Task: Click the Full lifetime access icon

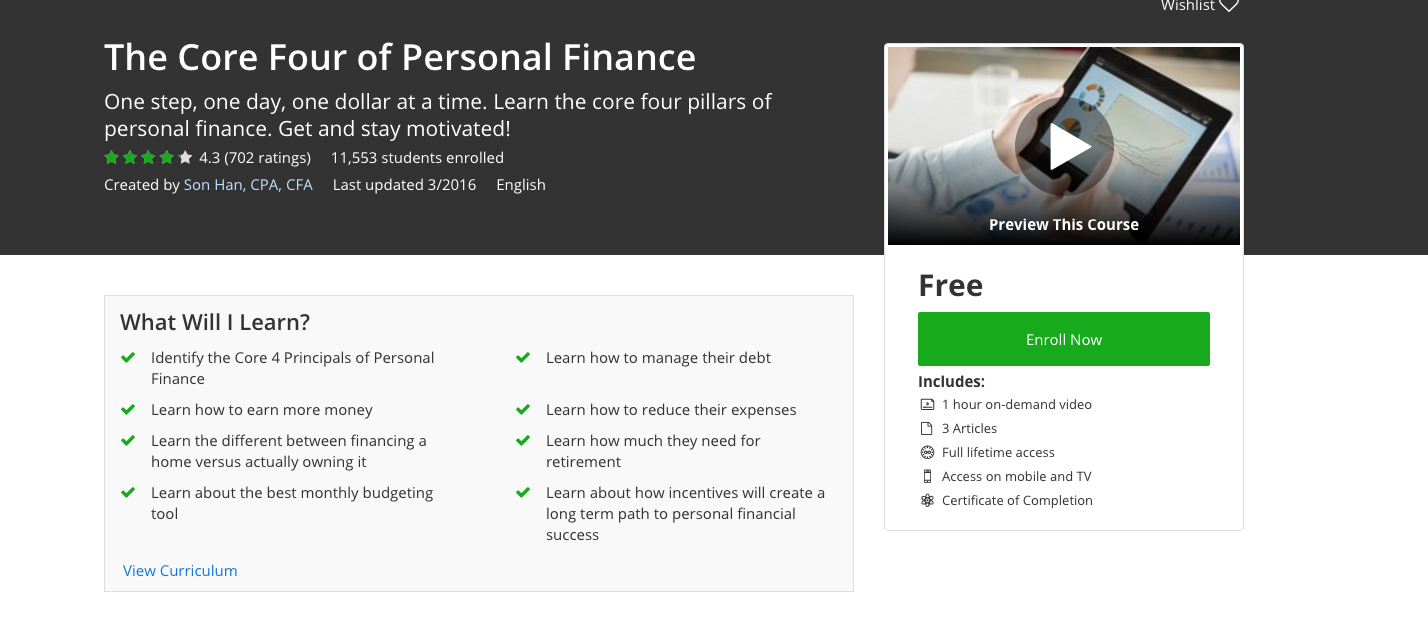Action: click(x=926, y=453)
